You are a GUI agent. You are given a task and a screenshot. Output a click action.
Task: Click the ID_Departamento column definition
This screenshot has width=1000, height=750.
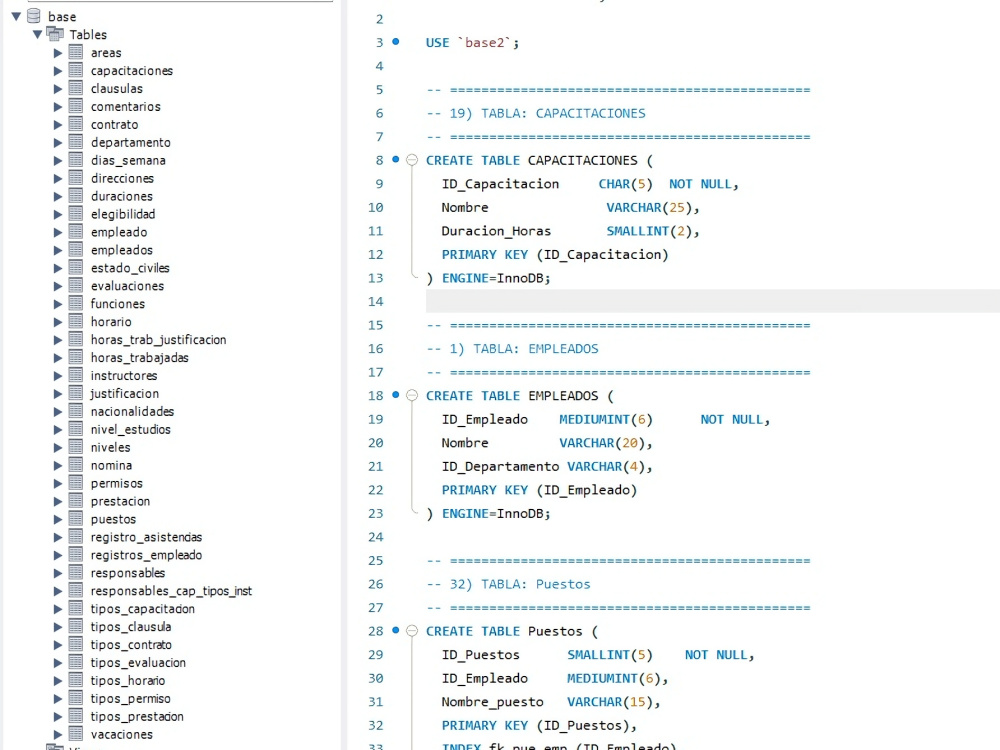pyautogui.click(x=547, y=467)
